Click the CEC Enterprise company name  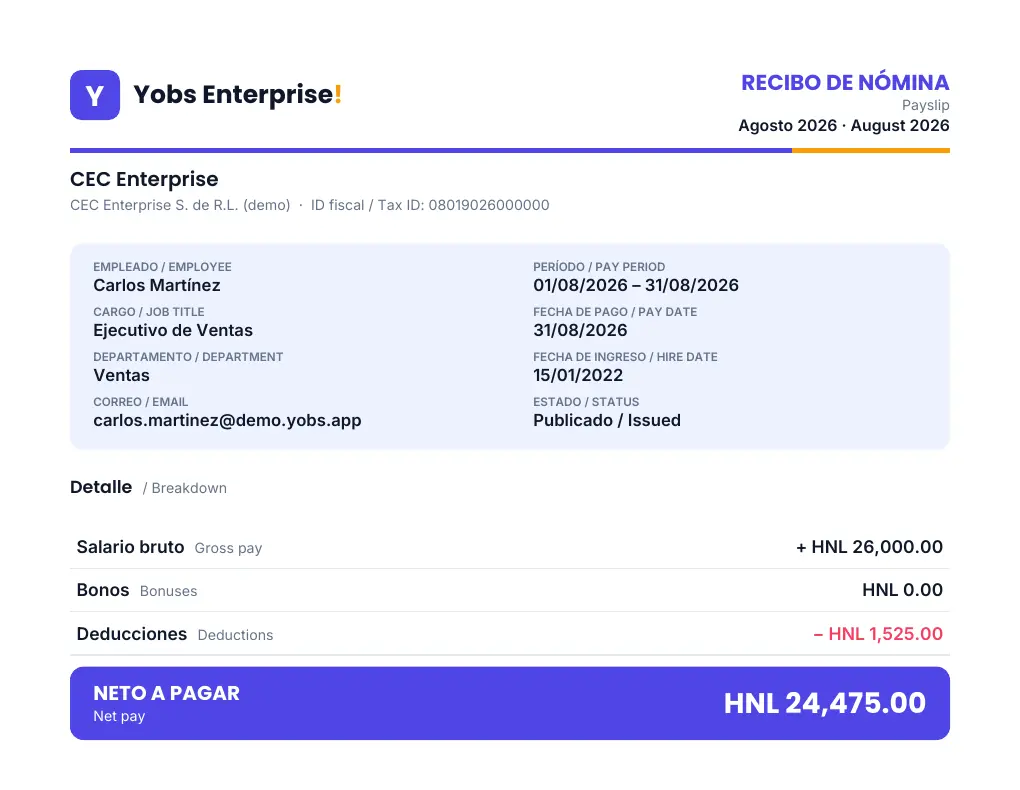(x=144, y=179)
